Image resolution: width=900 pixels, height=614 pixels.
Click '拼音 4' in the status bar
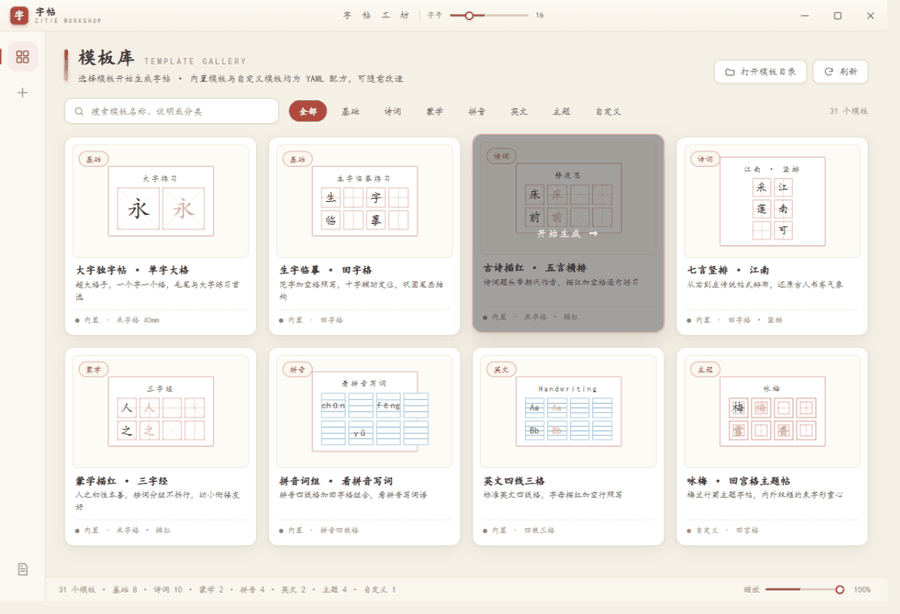pos(252,589)
